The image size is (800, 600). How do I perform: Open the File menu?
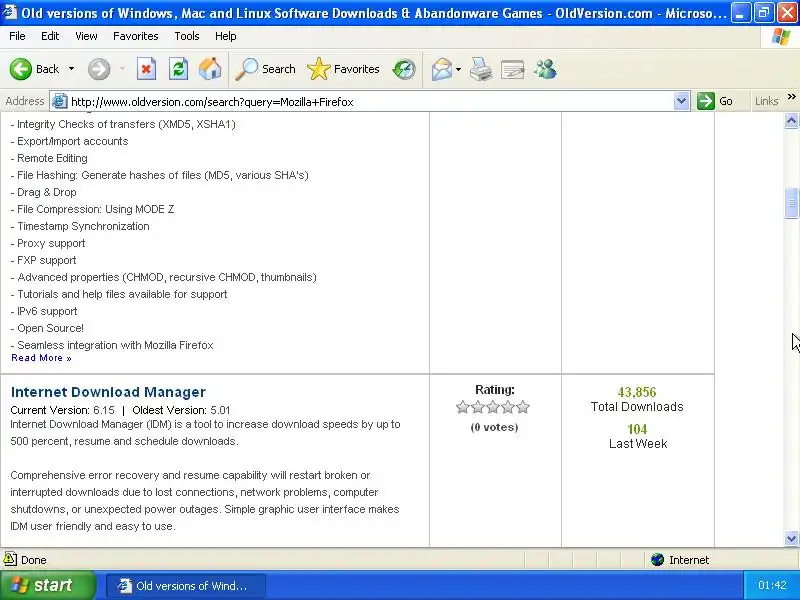[x=17, y=36]
